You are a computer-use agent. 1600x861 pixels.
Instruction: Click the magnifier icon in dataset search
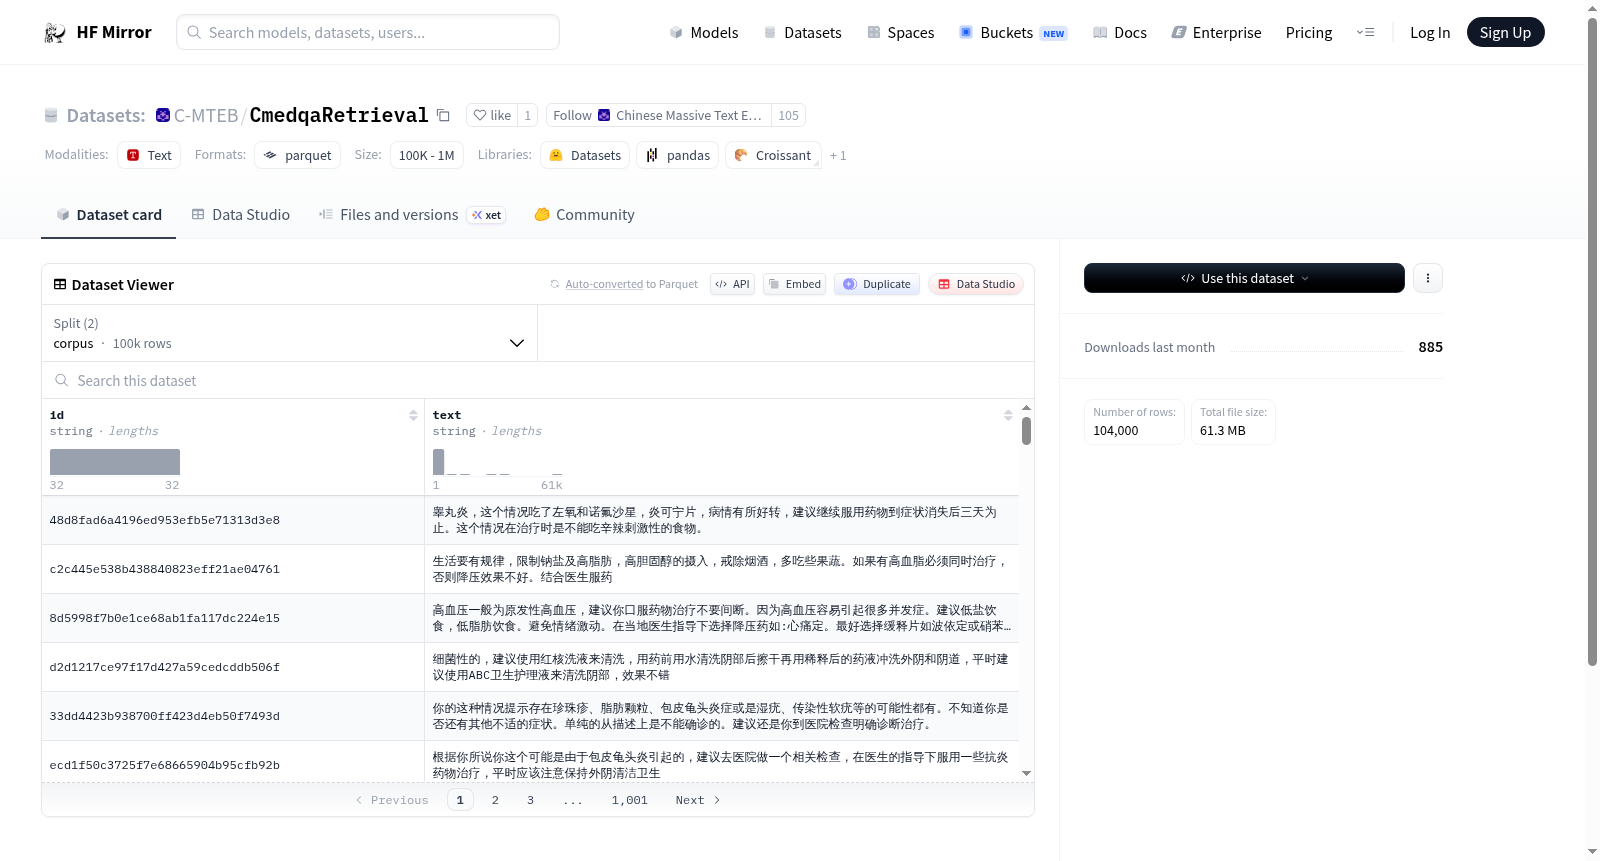pyautogui.click(x=62, y=380)
